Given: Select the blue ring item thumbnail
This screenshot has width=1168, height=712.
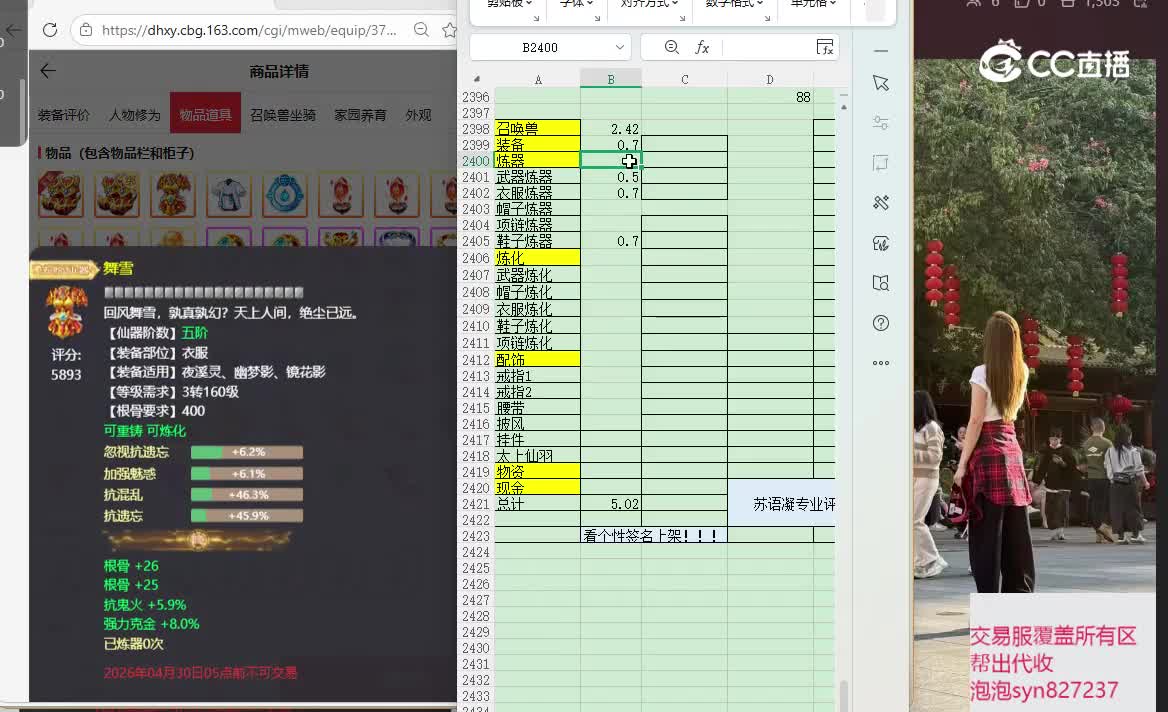Looking at the screenshot, I should 285,194.
